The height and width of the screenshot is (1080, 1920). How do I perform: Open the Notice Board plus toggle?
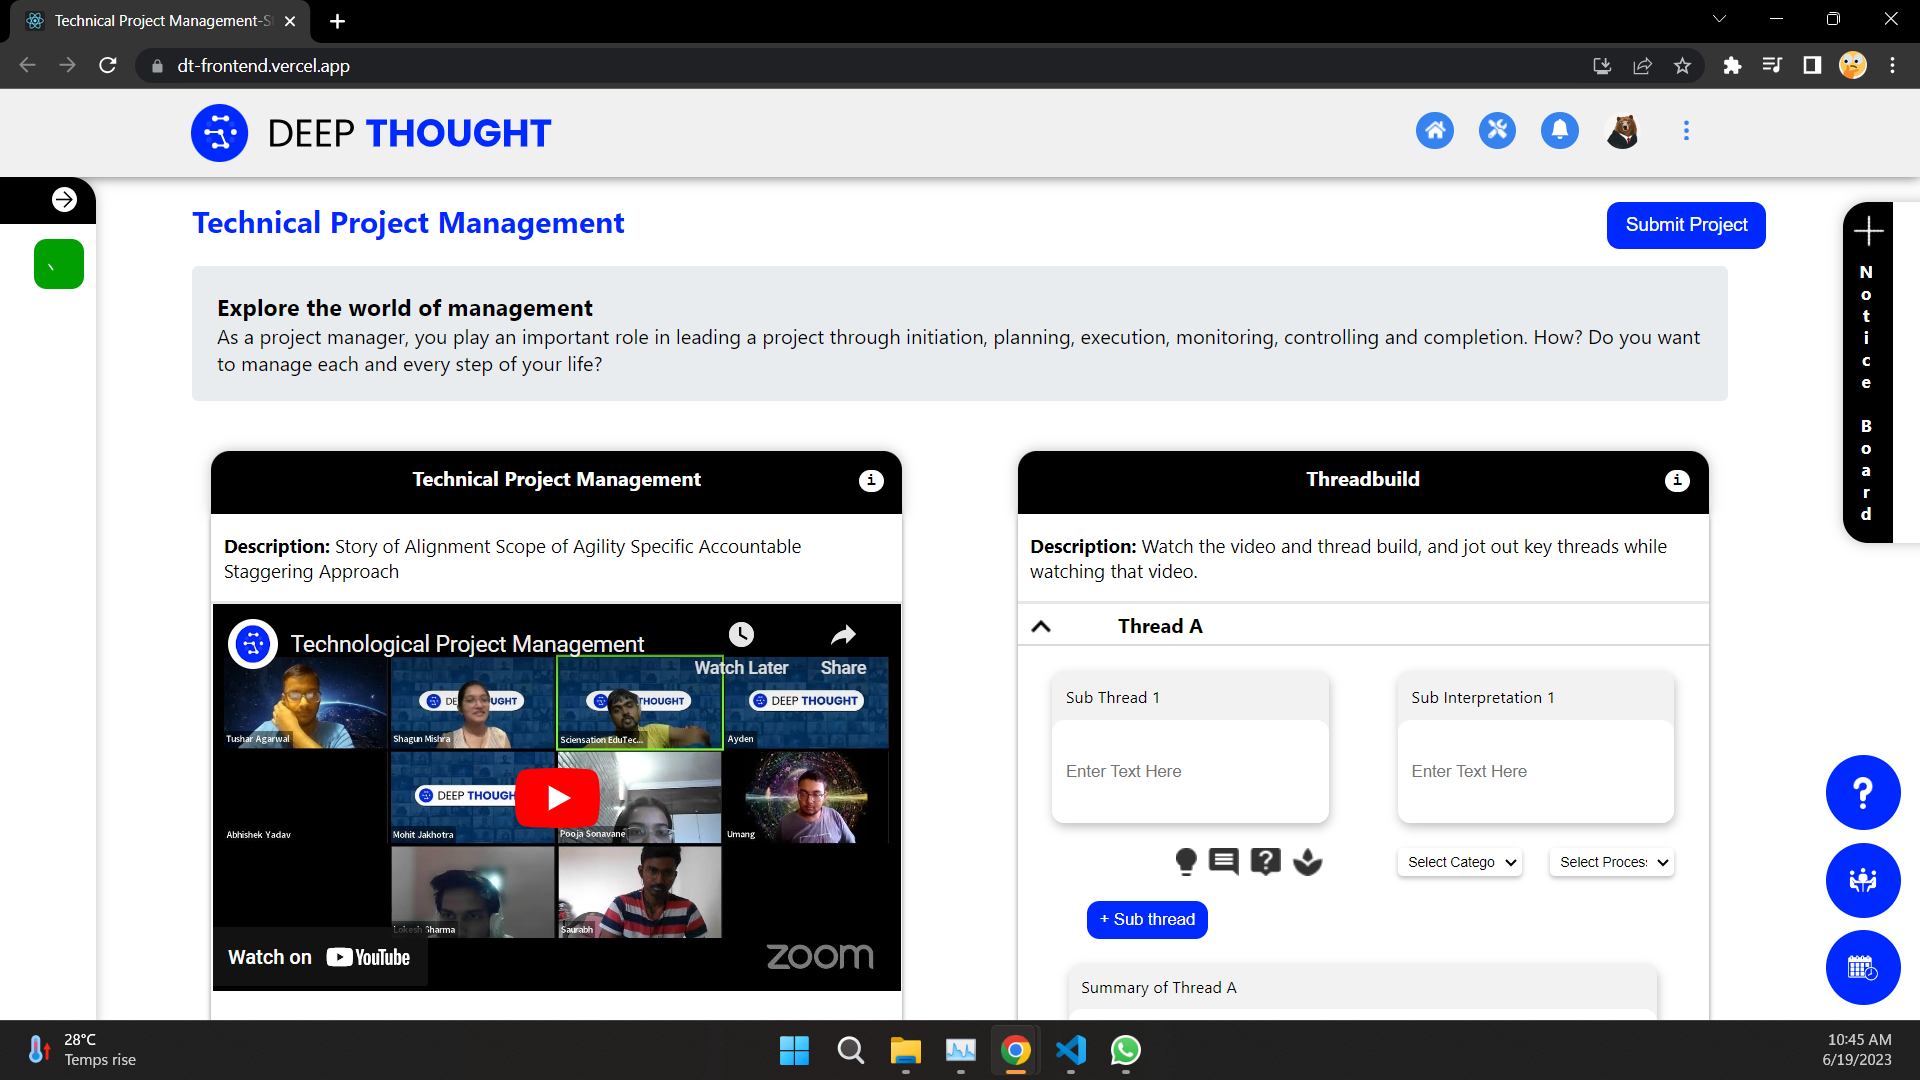click(1868, 232)
